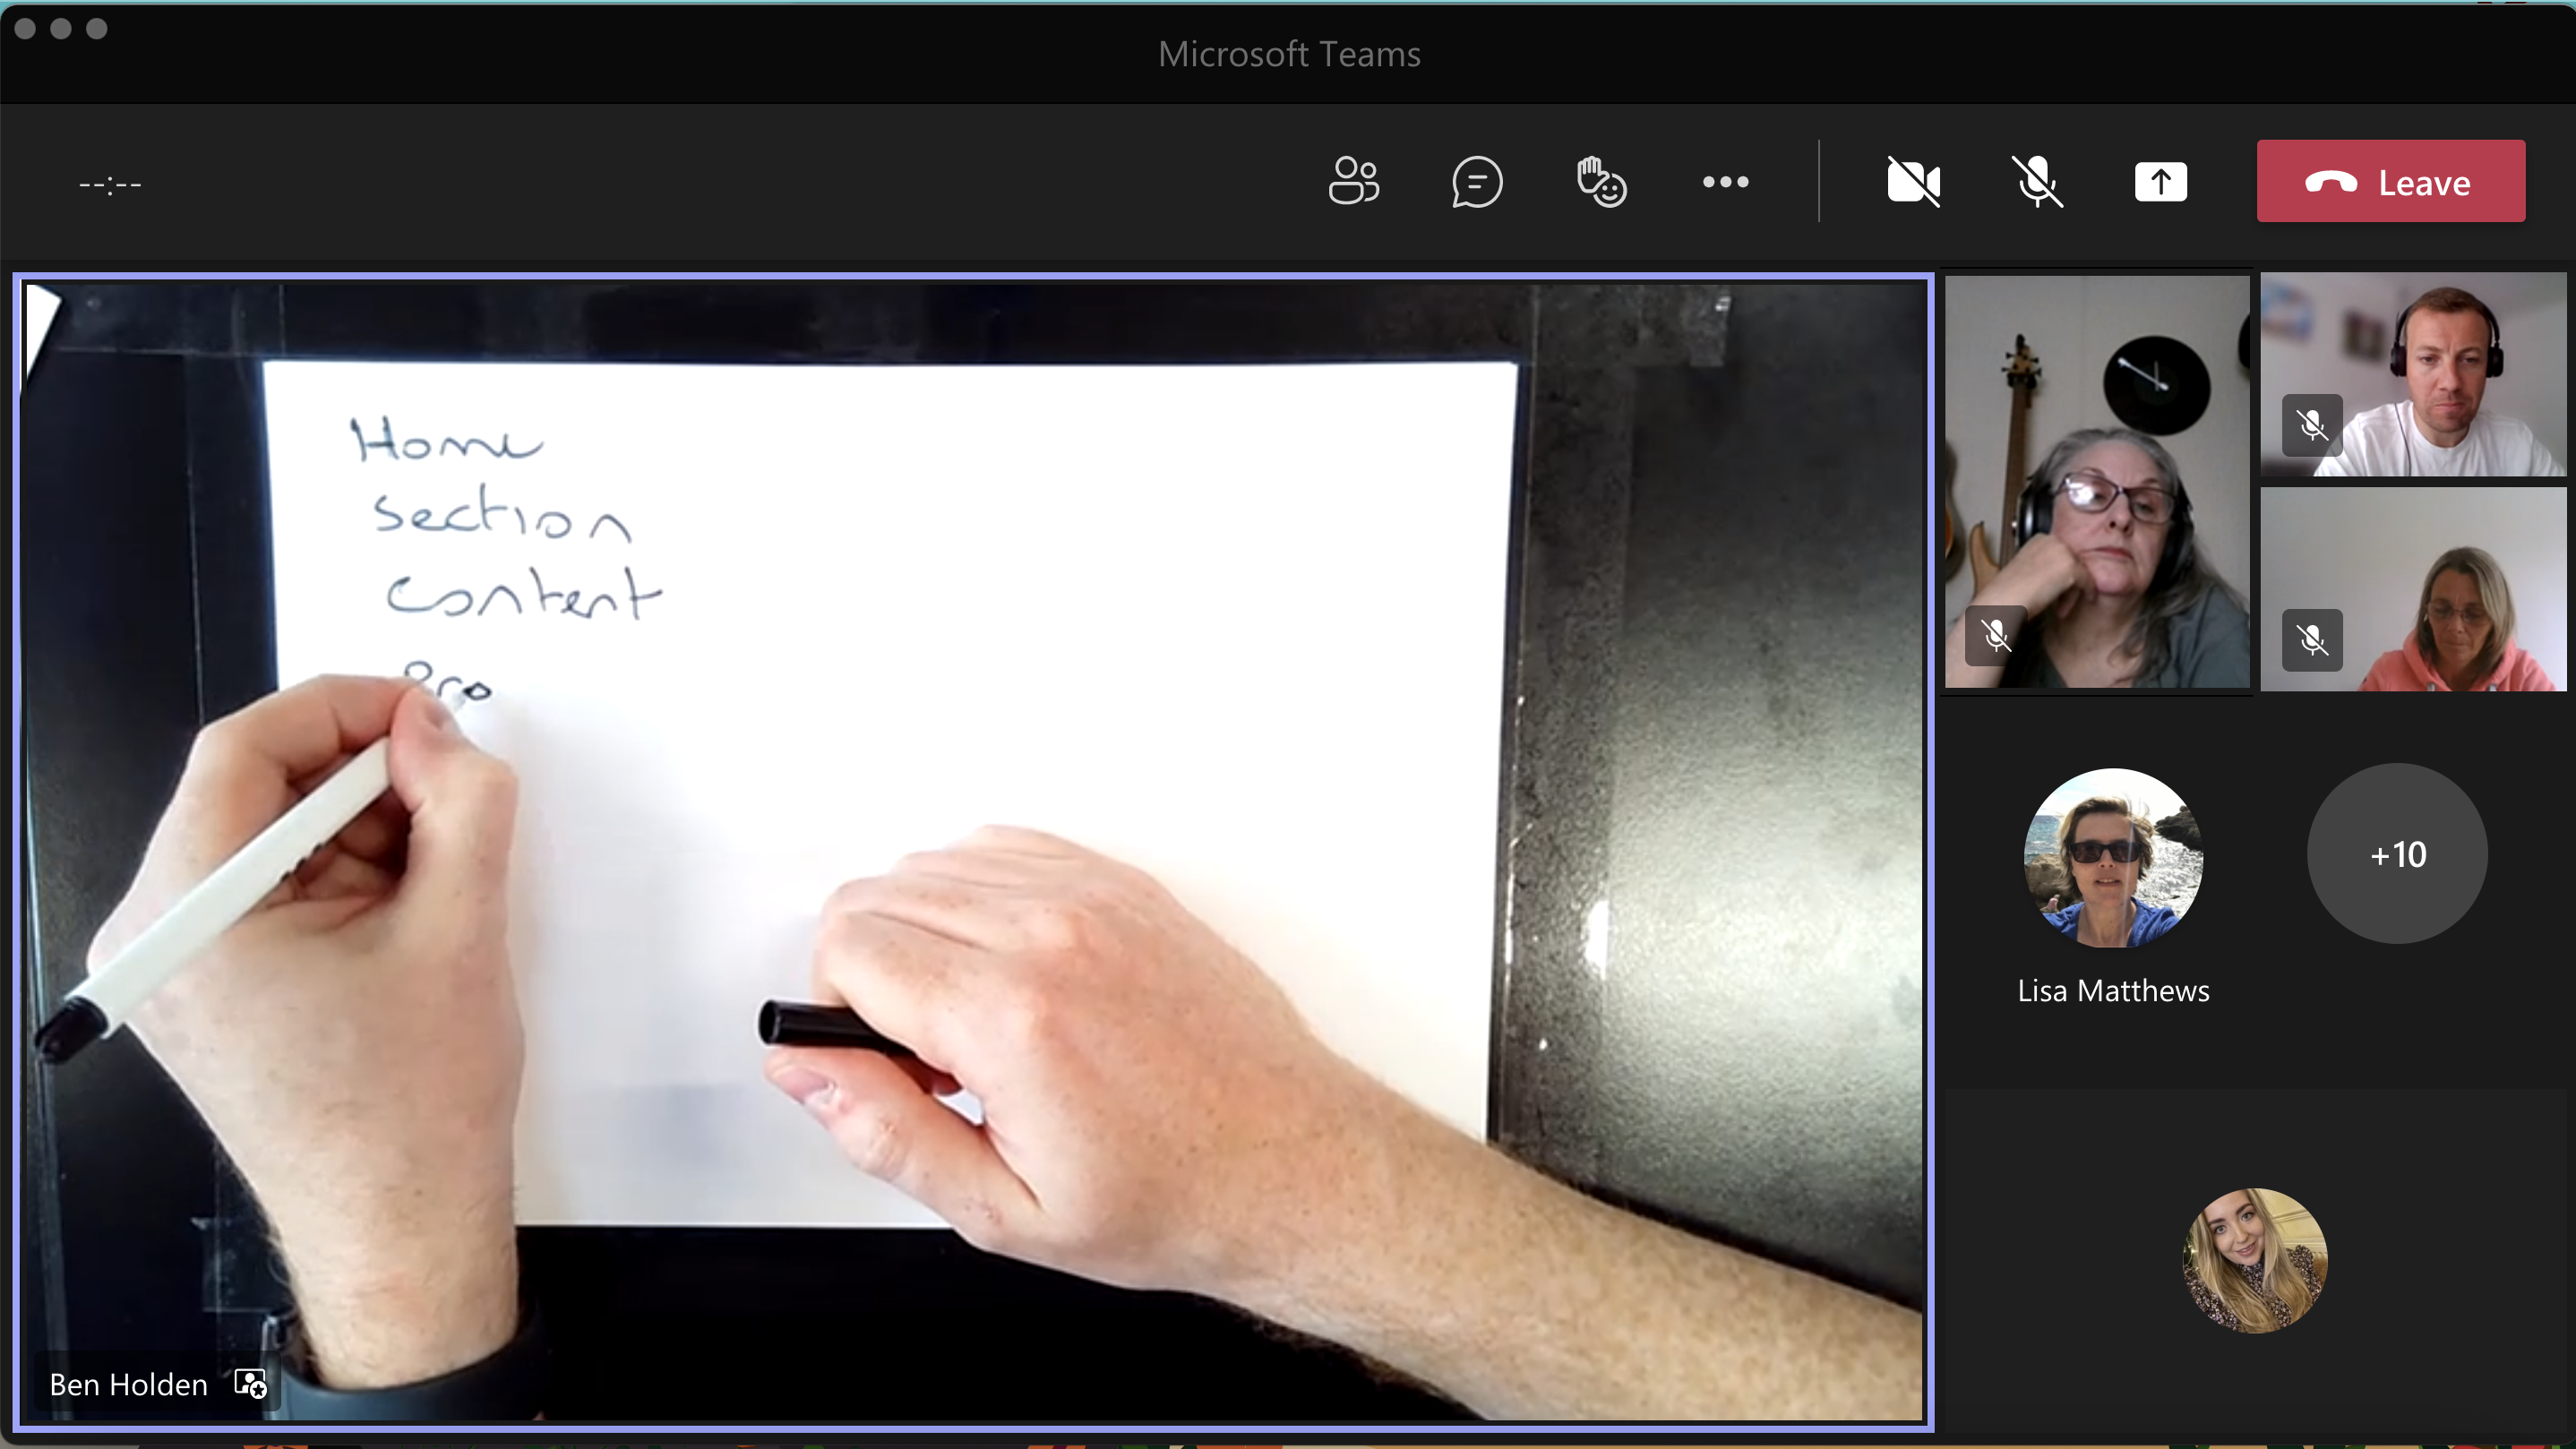This screenshot has width=2576, height=1449.
Task: Turn your camera on
Action: click(1913, 182)
